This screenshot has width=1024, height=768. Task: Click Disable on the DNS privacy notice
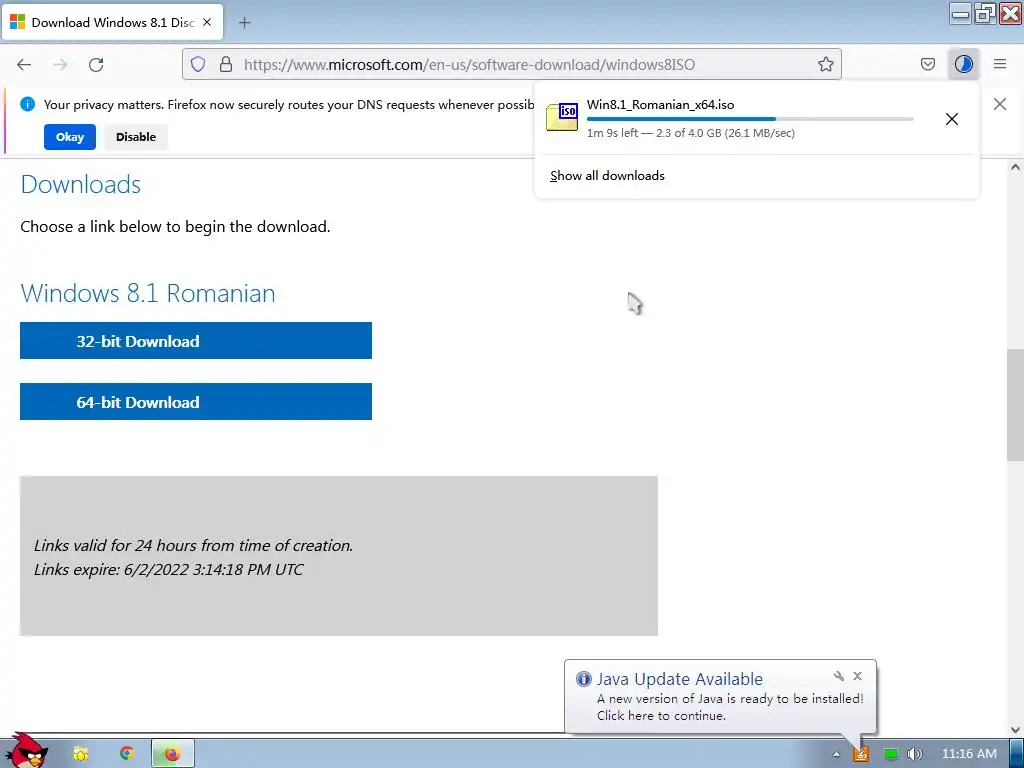[x=136, y=137]
